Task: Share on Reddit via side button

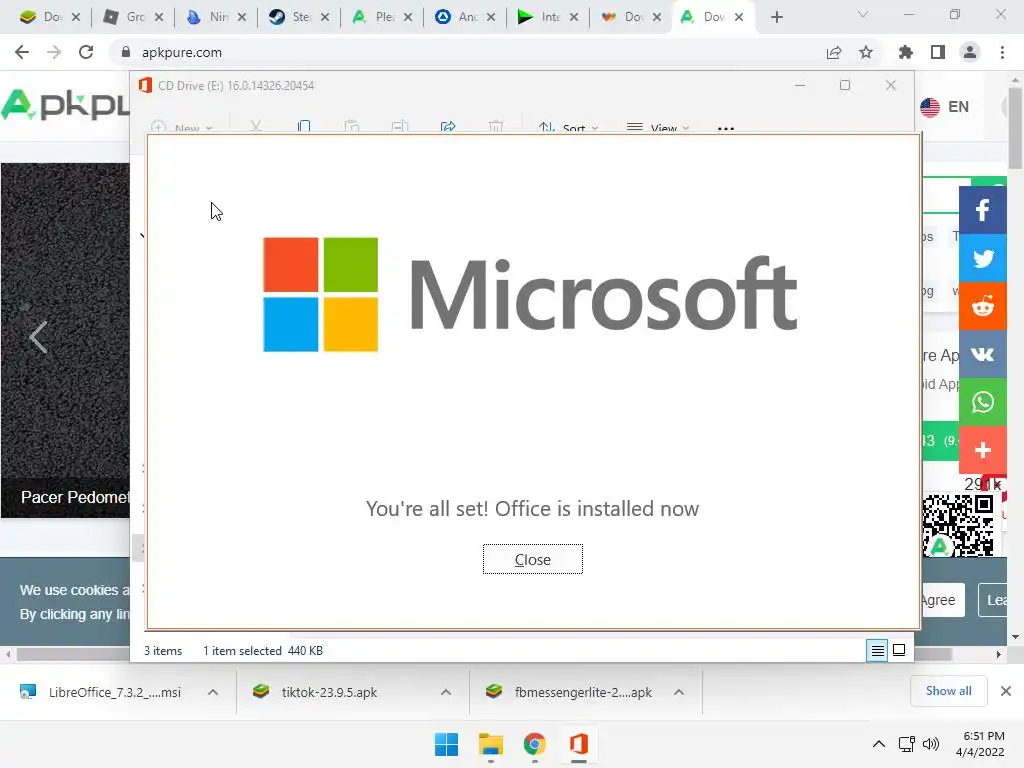Action: pyautogui.click(x=982, y=306)
